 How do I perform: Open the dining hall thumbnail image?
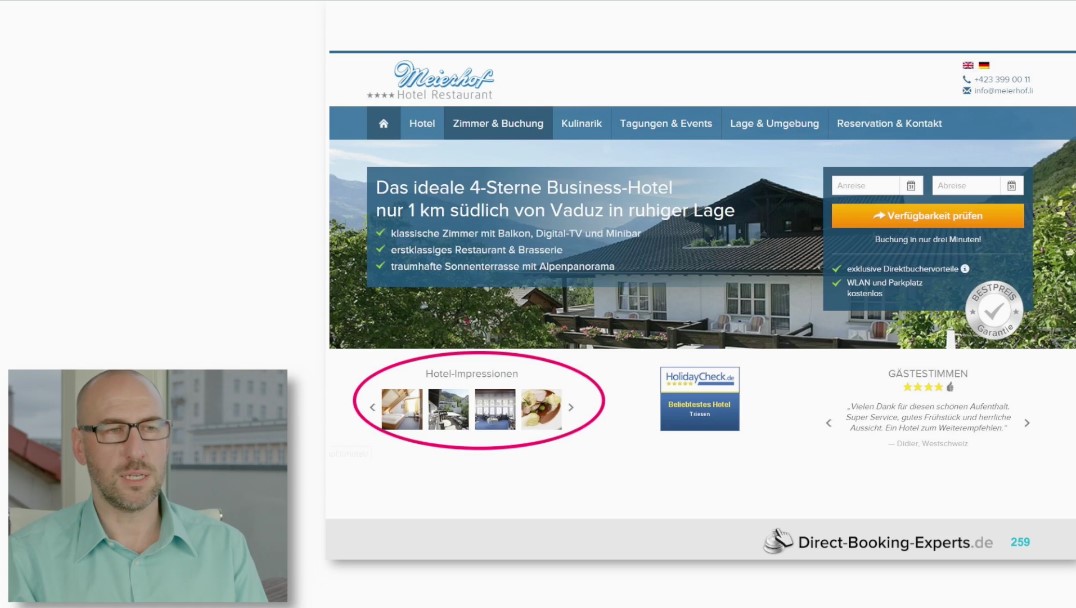[495, 409]
